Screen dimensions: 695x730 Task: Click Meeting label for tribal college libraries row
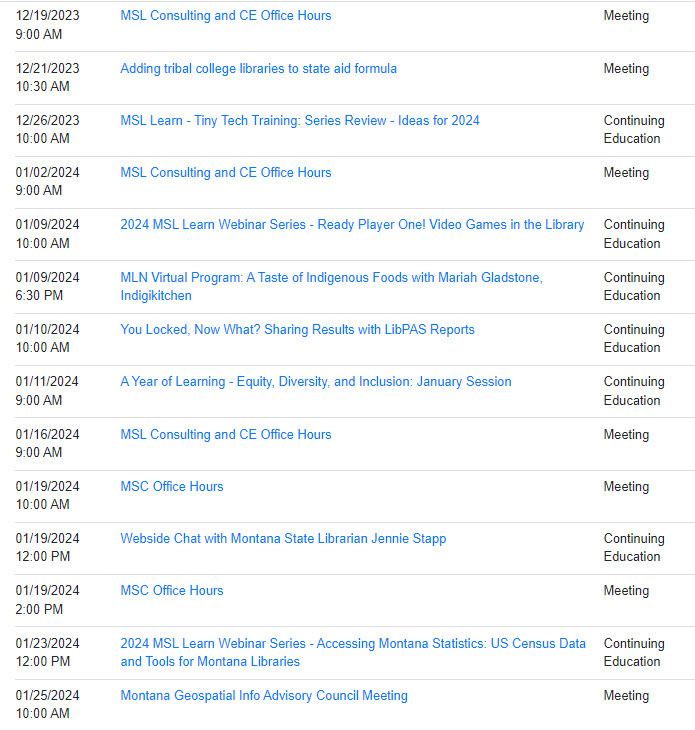click(626, 69)
